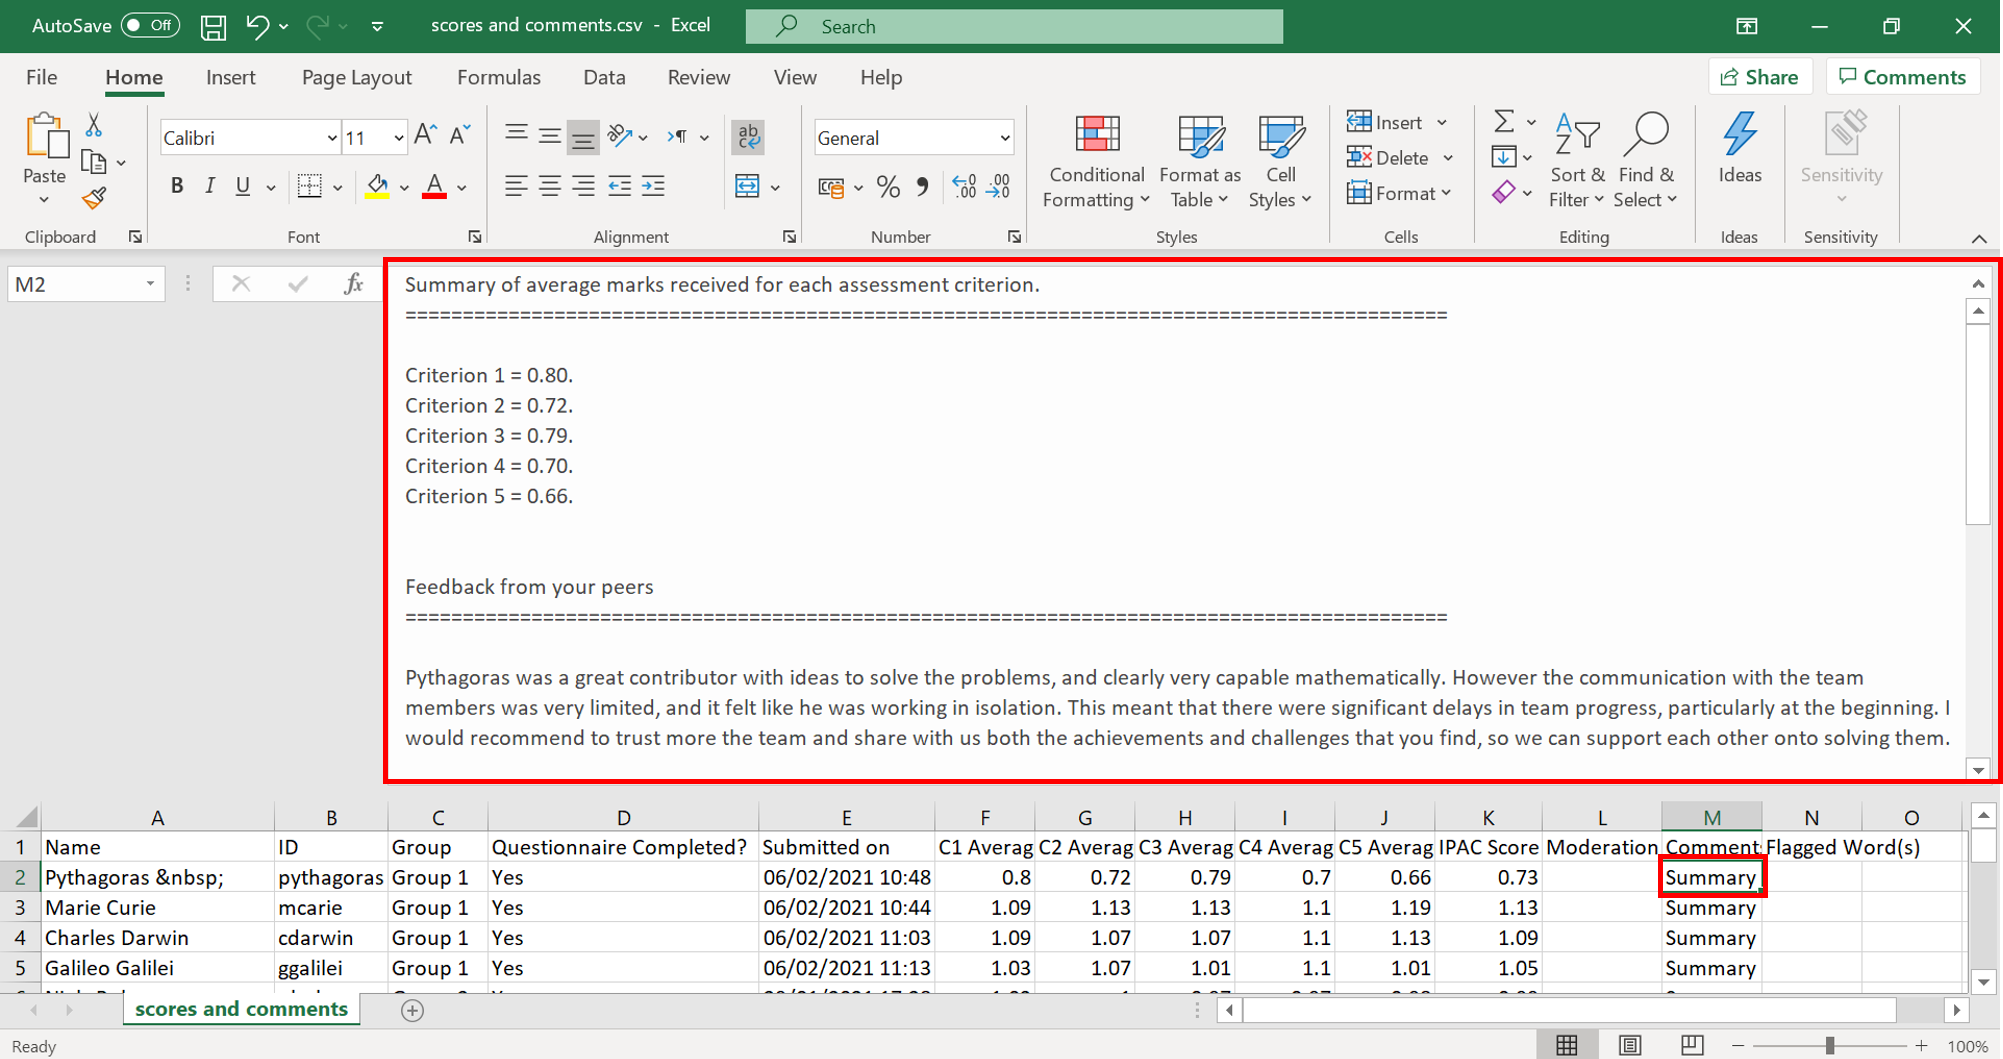Select Middle Align icon
Image resolution: width=2003 pixels, height=1059 pixels.
(549, 135)
